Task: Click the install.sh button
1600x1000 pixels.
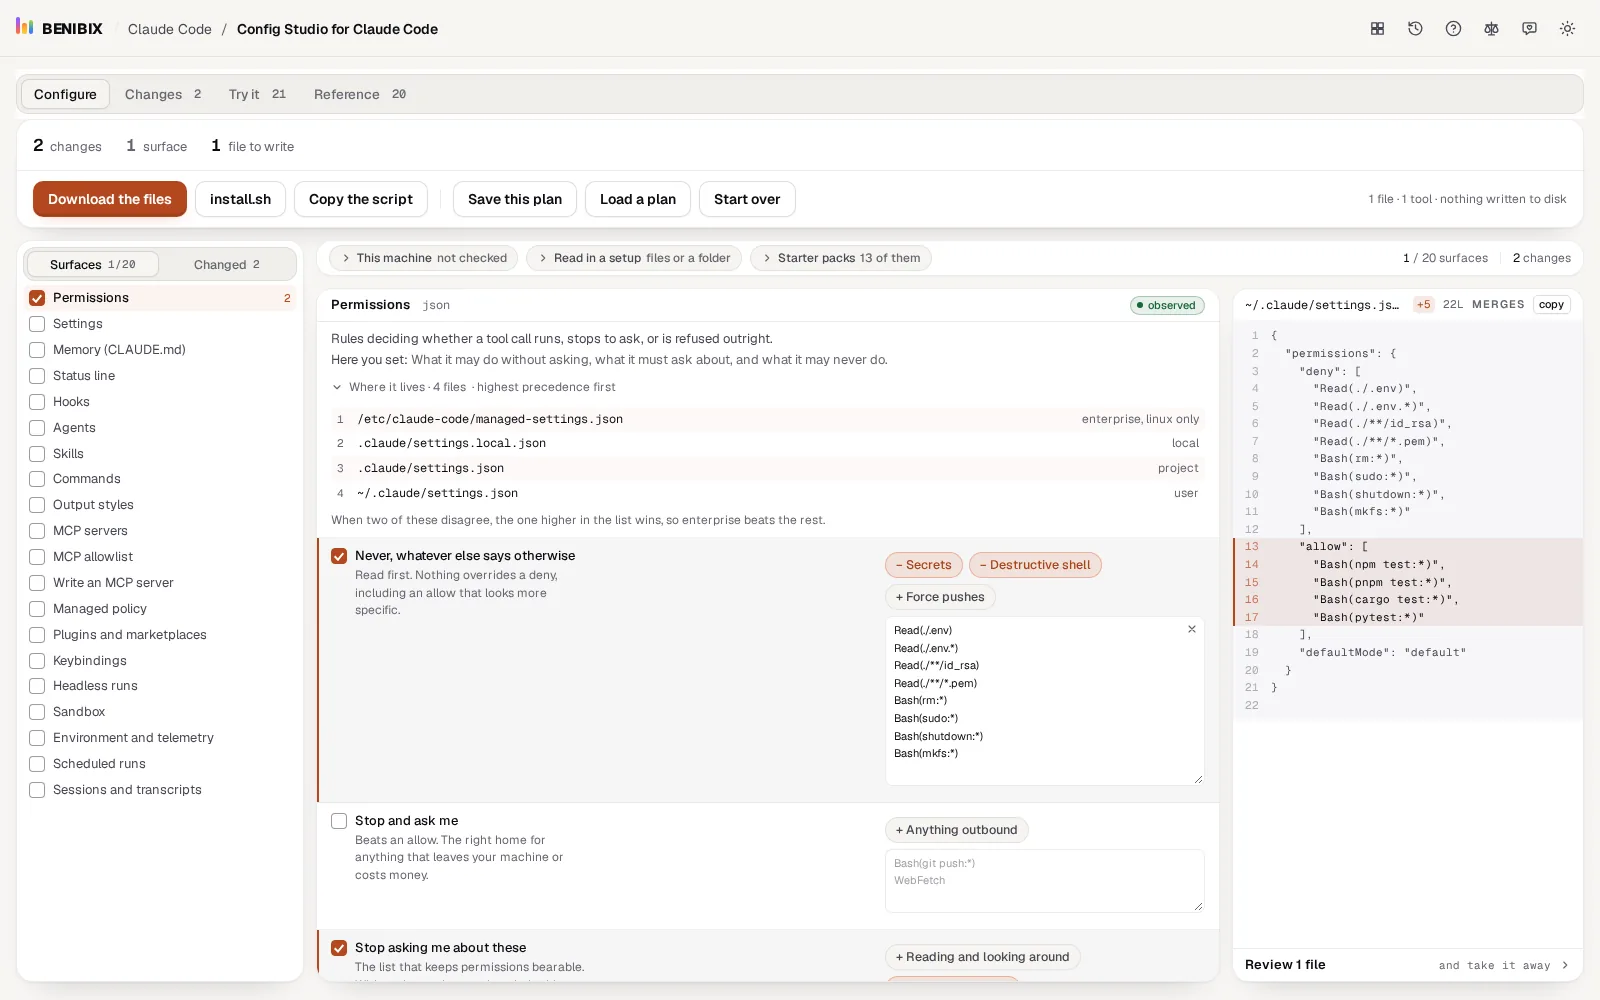Action: tap(240, 199)
